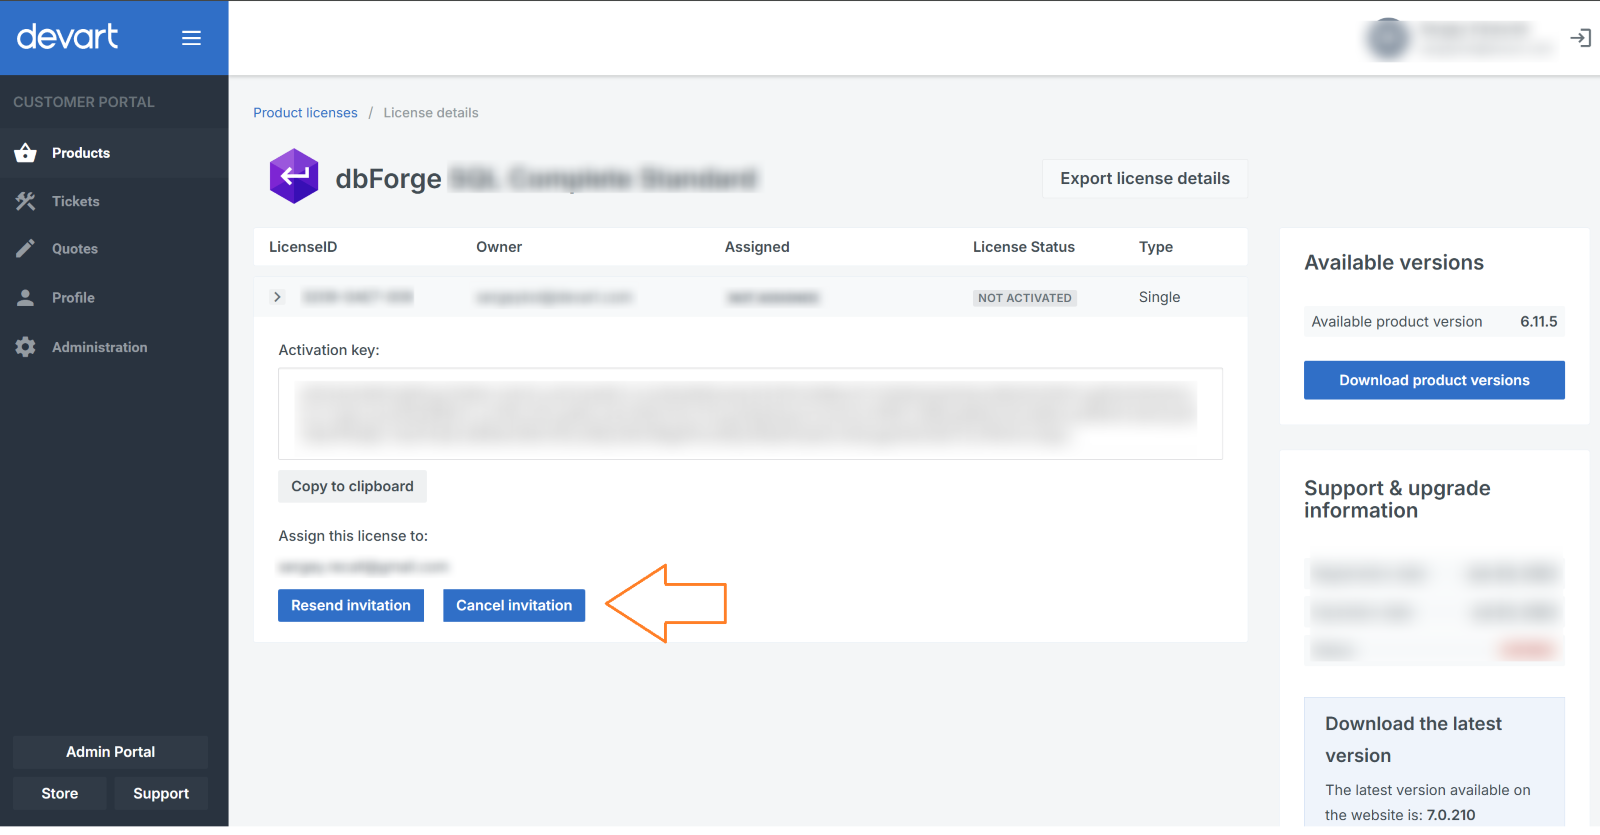Click the dbForge purple product icon
The height and width of the screenshot is (835, 1600).
[x=294, y=177]
